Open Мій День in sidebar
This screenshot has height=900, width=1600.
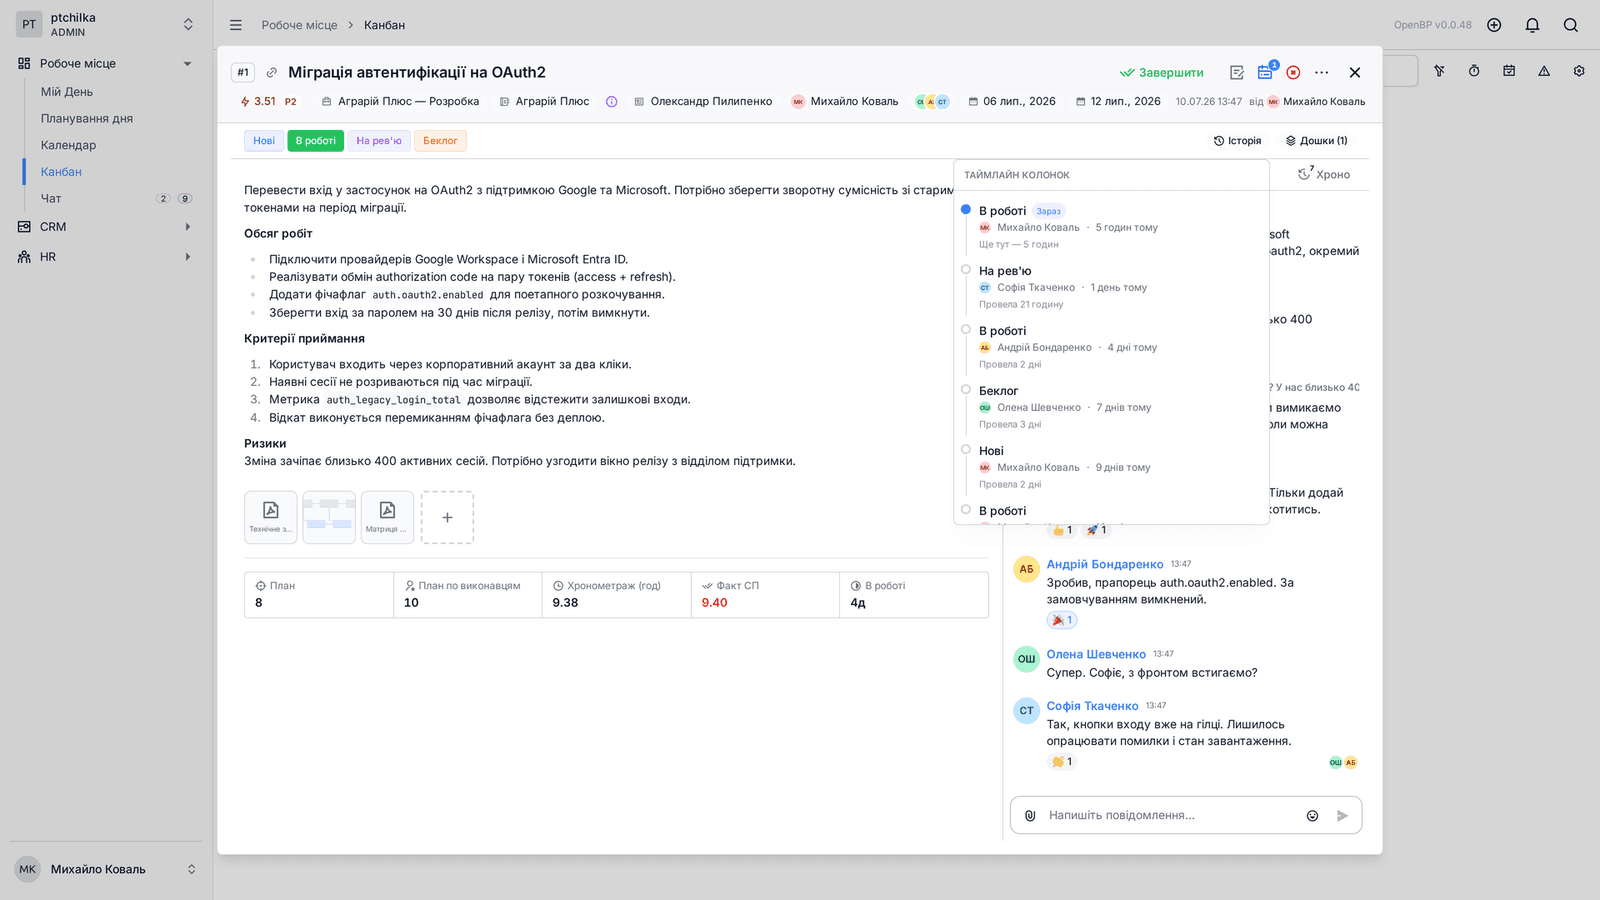(67, 92)
